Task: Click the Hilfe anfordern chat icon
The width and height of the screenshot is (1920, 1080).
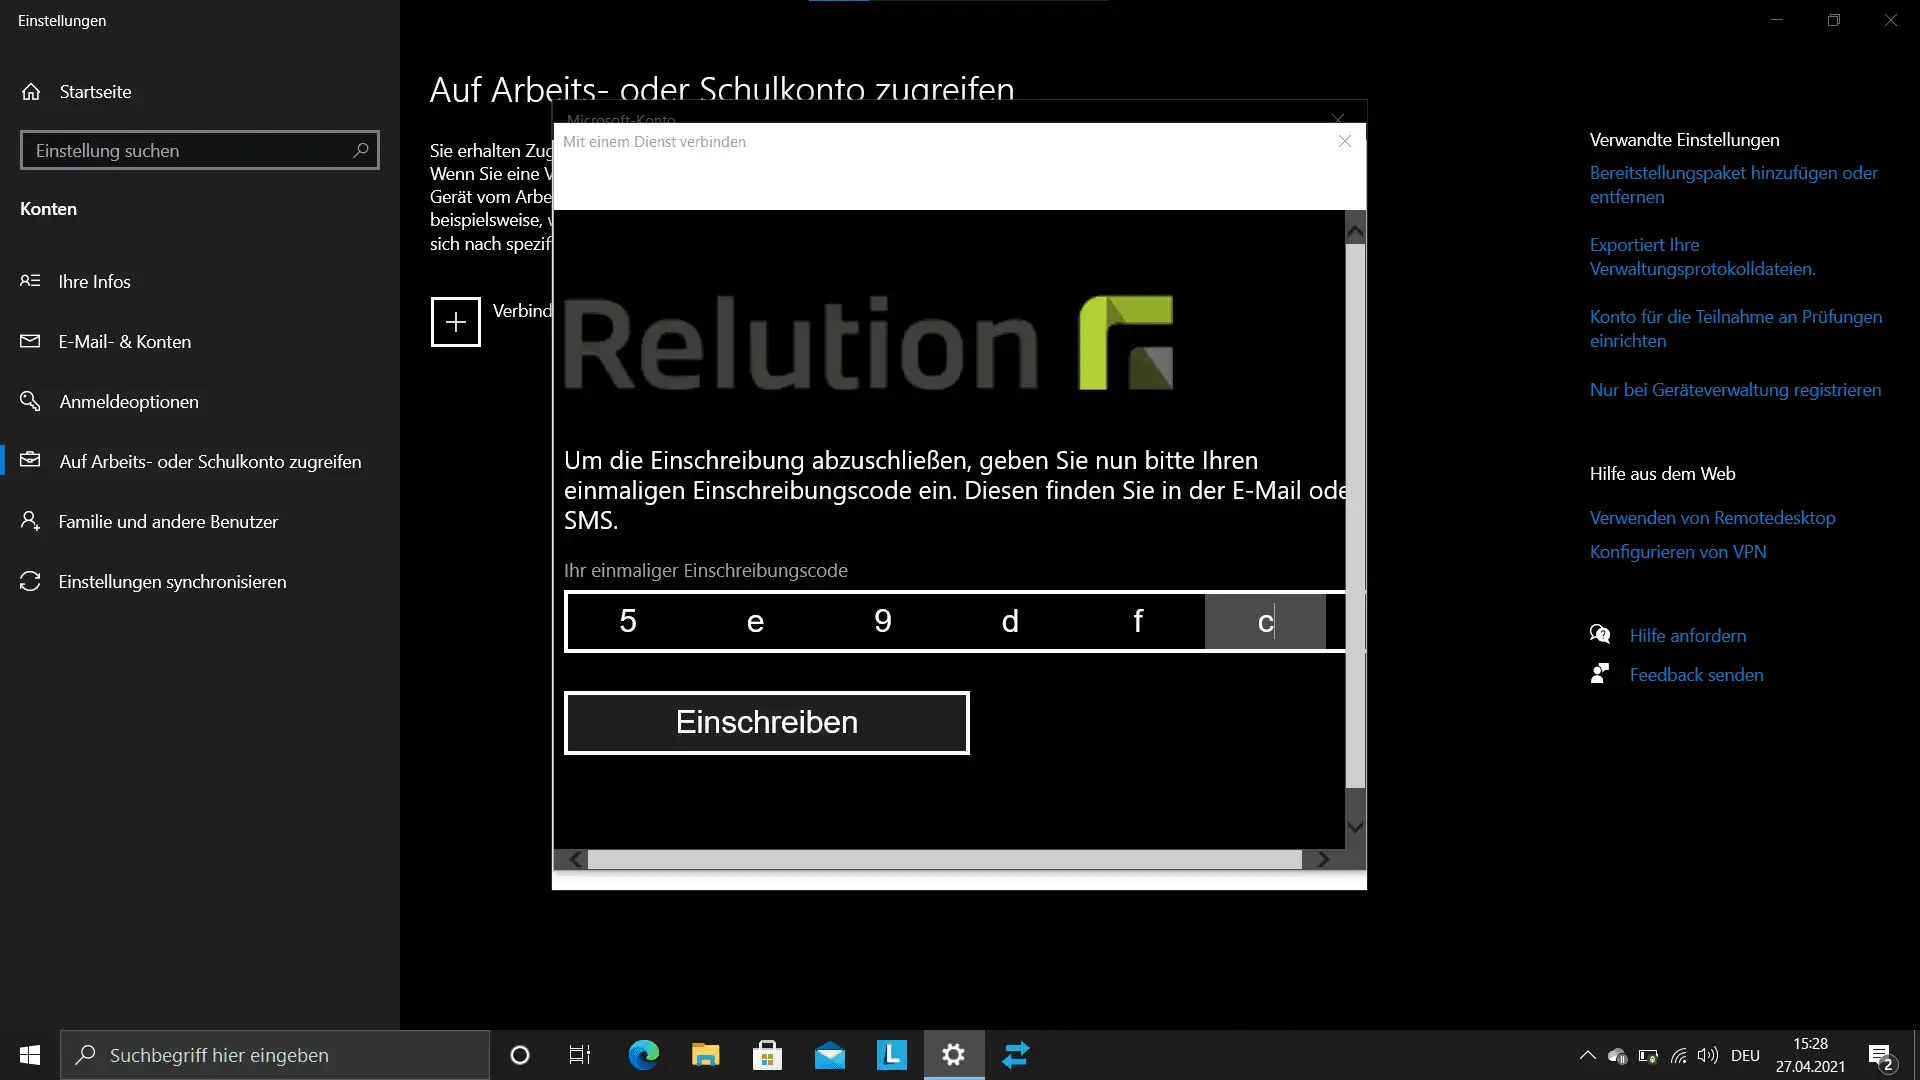Action: 1600,635
